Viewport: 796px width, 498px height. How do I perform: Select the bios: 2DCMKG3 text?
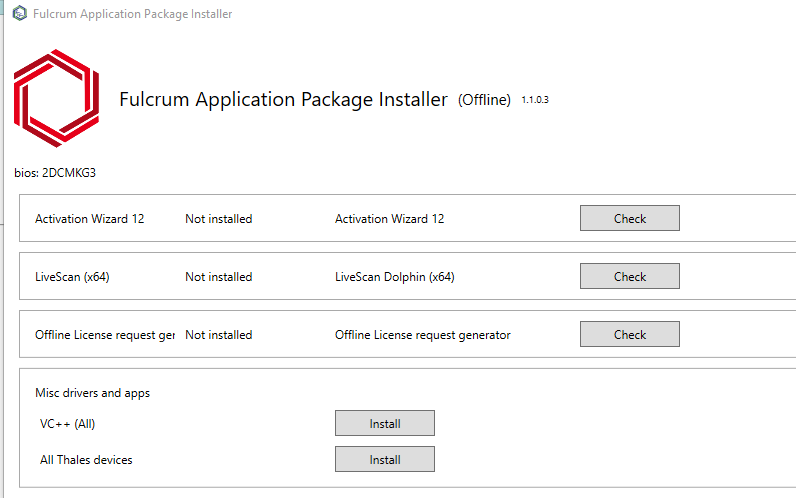point(55,173)
